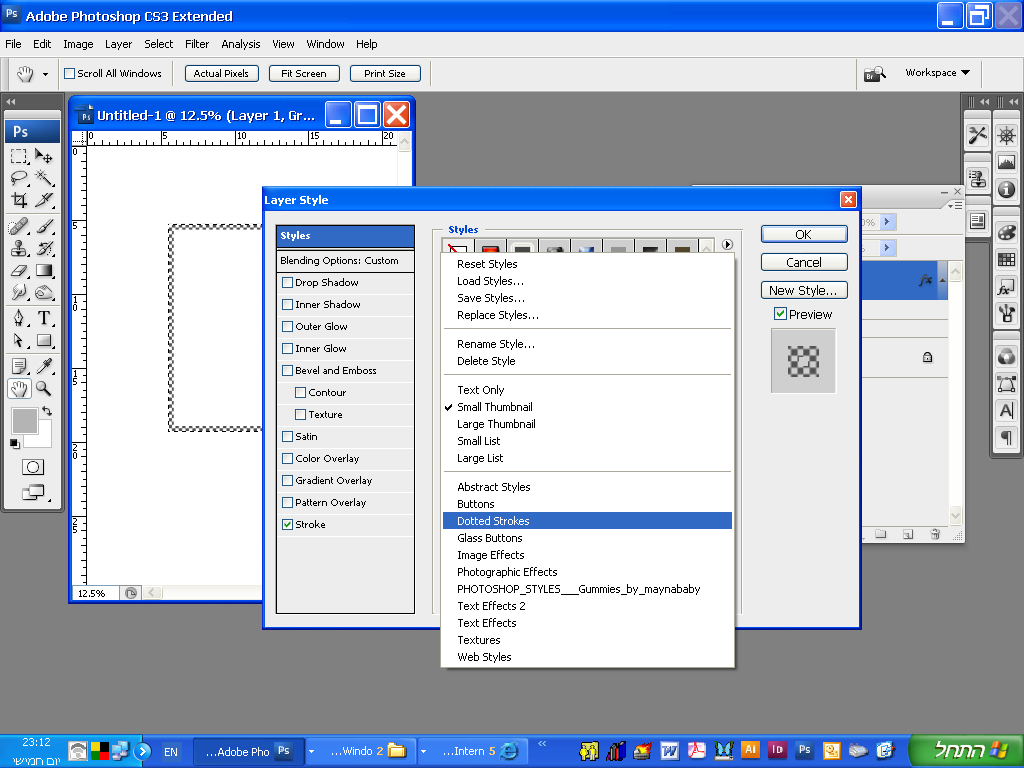Open the Analysis menu

[240, 44]
